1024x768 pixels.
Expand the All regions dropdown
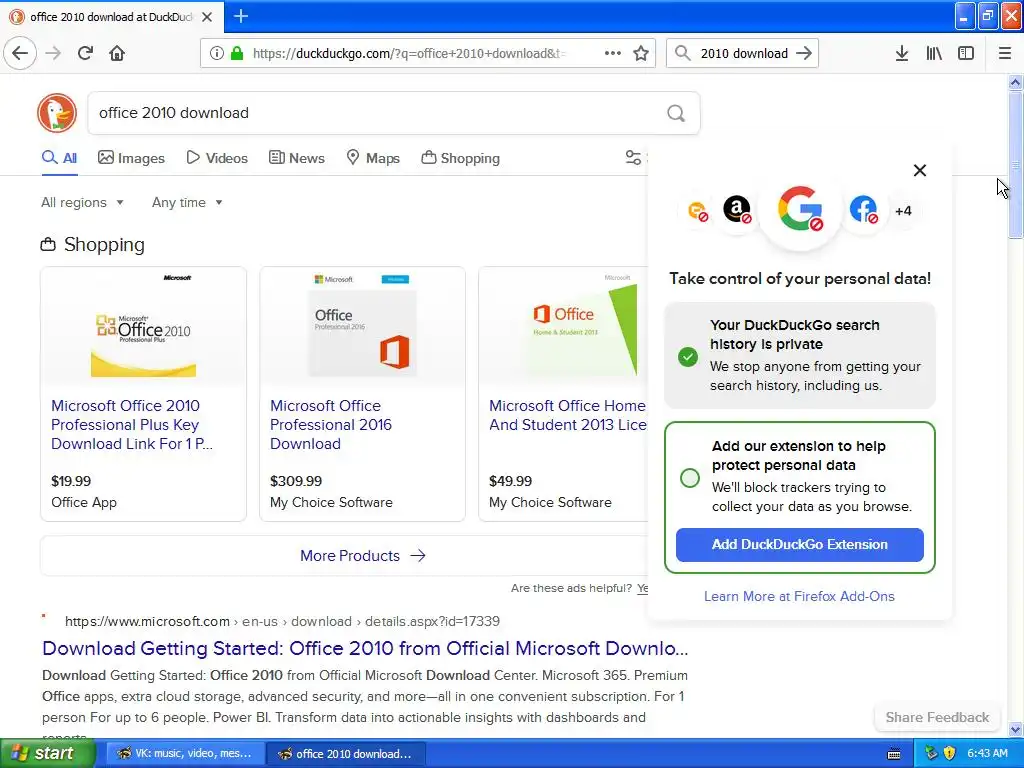click(82, 202)
